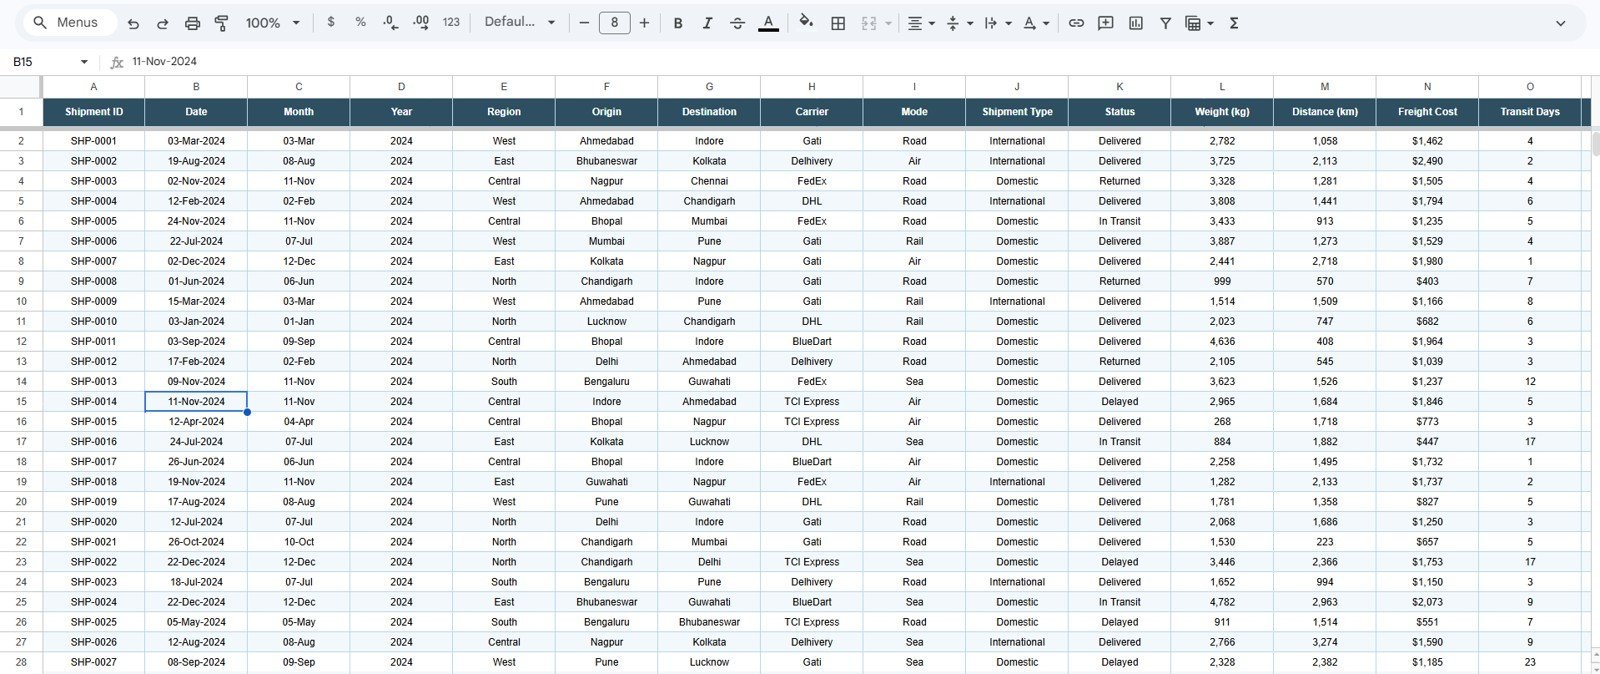Viewport: 1600px width, 674px height.
Task: Click the Insert chart icon
Action: pos(1136,23)
